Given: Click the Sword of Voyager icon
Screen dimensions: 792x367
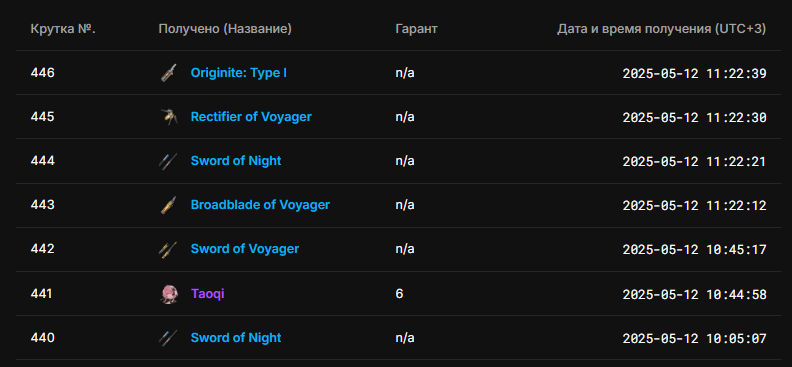Looking at the screenshot, I should click(169, 249).
